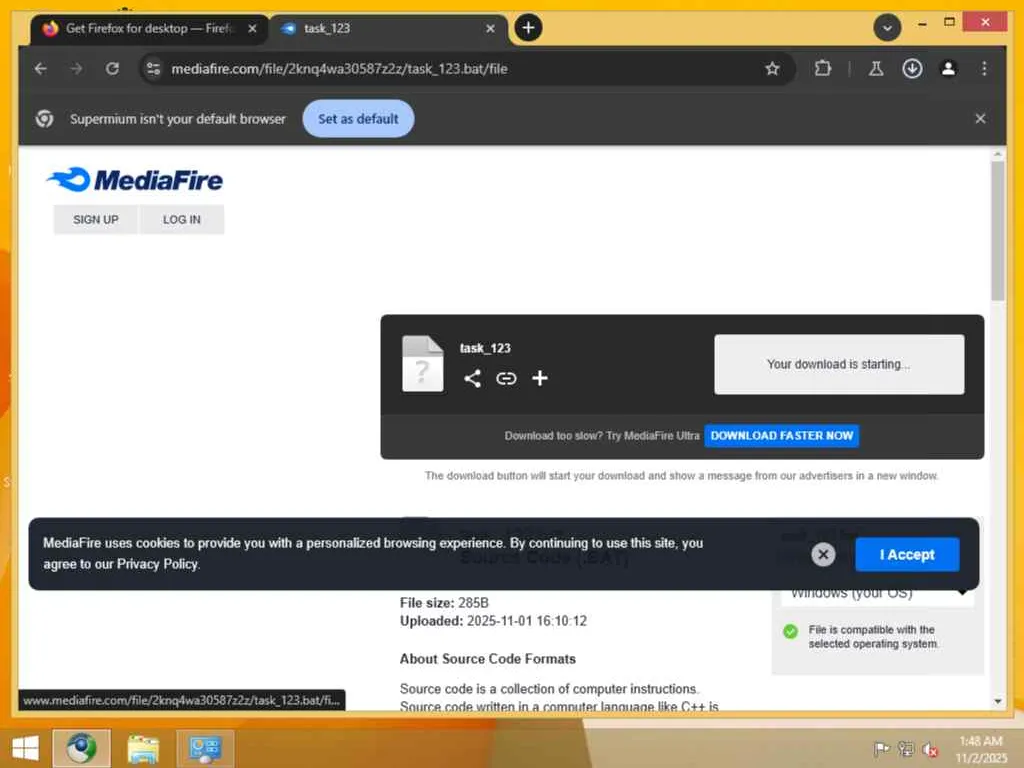Viewport: 1024px width, 768px height.
Task: Open the browser profile avatar icon
Action: (x=948, y=69)
